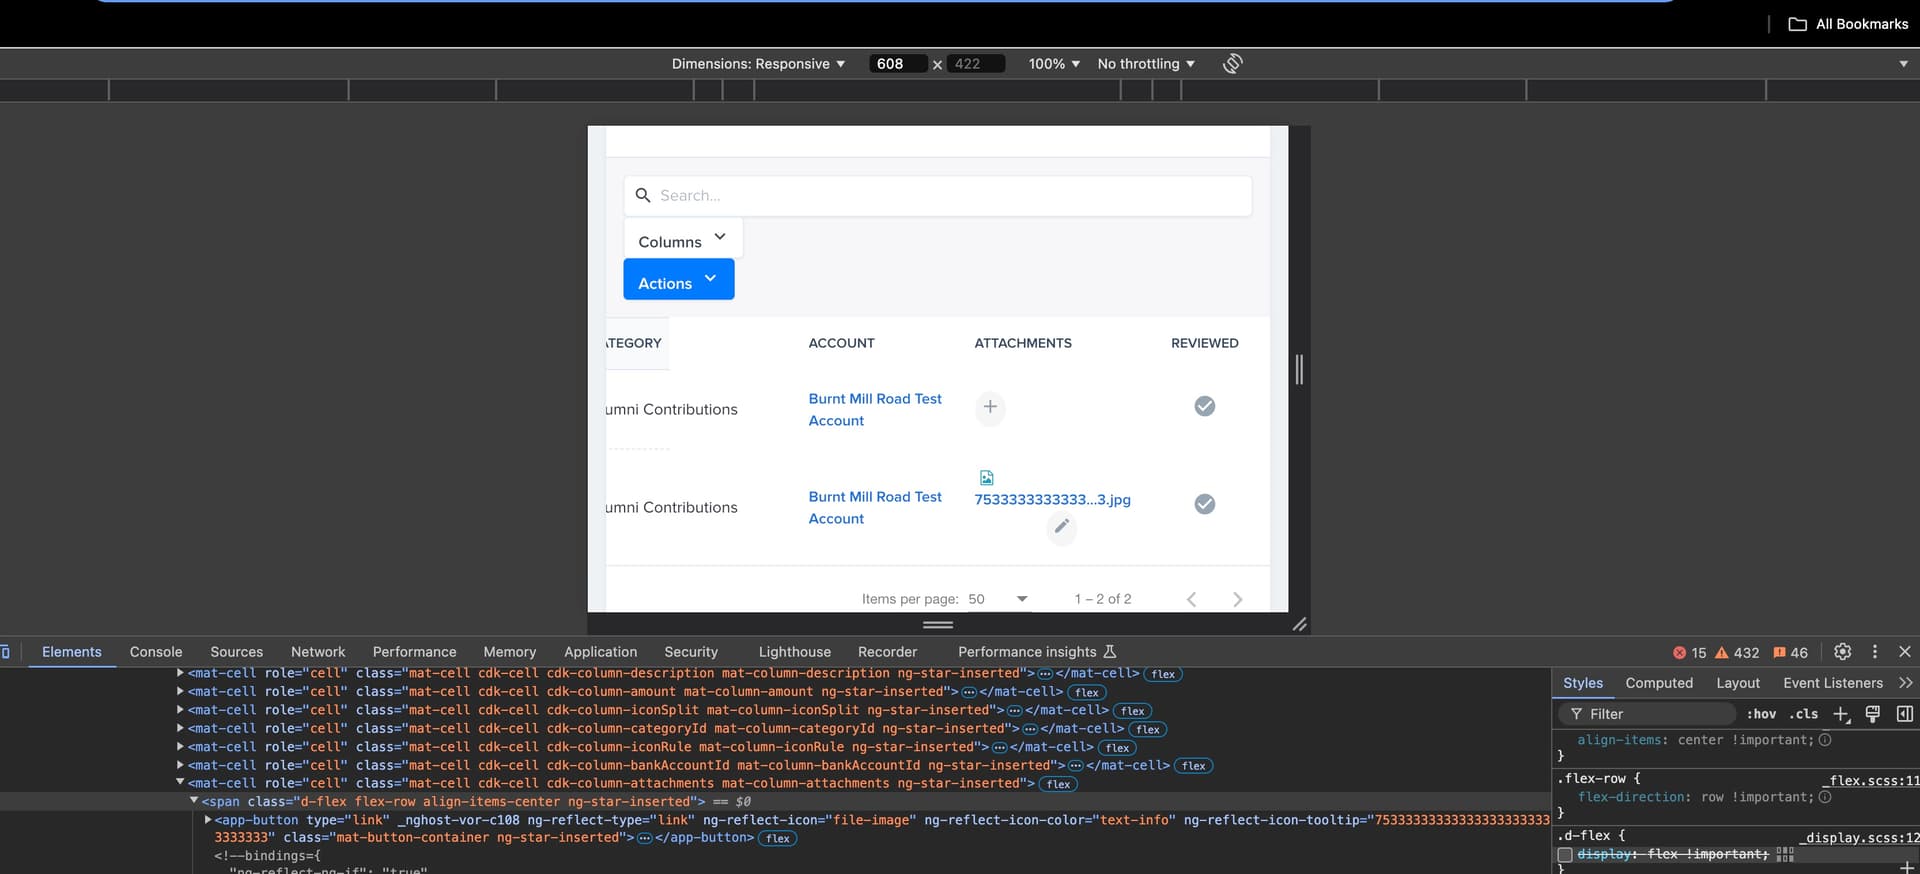Expand the categoryId mat-cell node
The width and height of the screenshot is (1920, 874).
click(x=180, y=728)
